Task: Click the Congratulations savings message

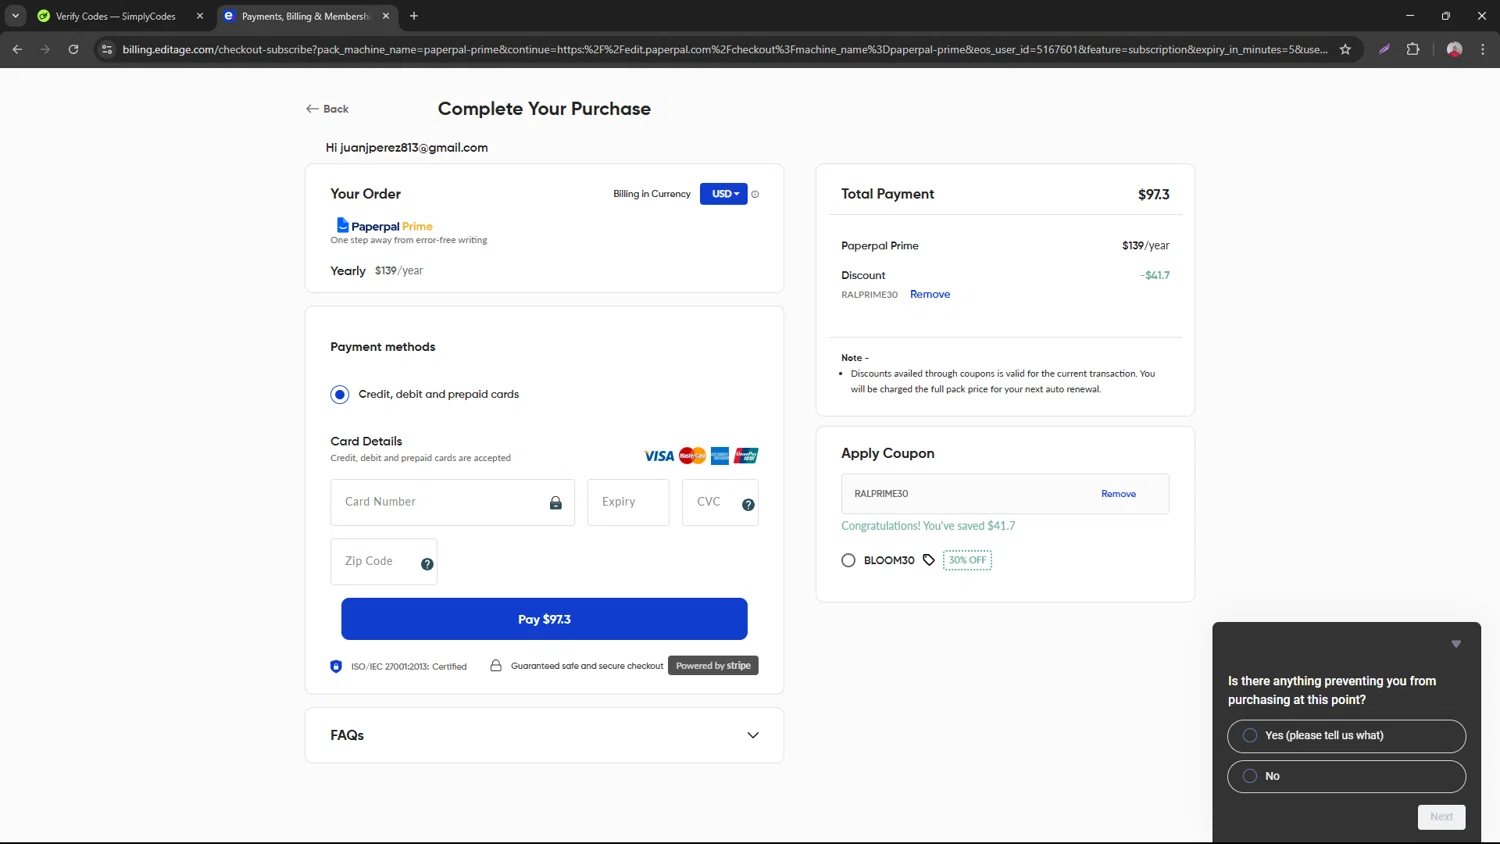Action: click(928, 526)
